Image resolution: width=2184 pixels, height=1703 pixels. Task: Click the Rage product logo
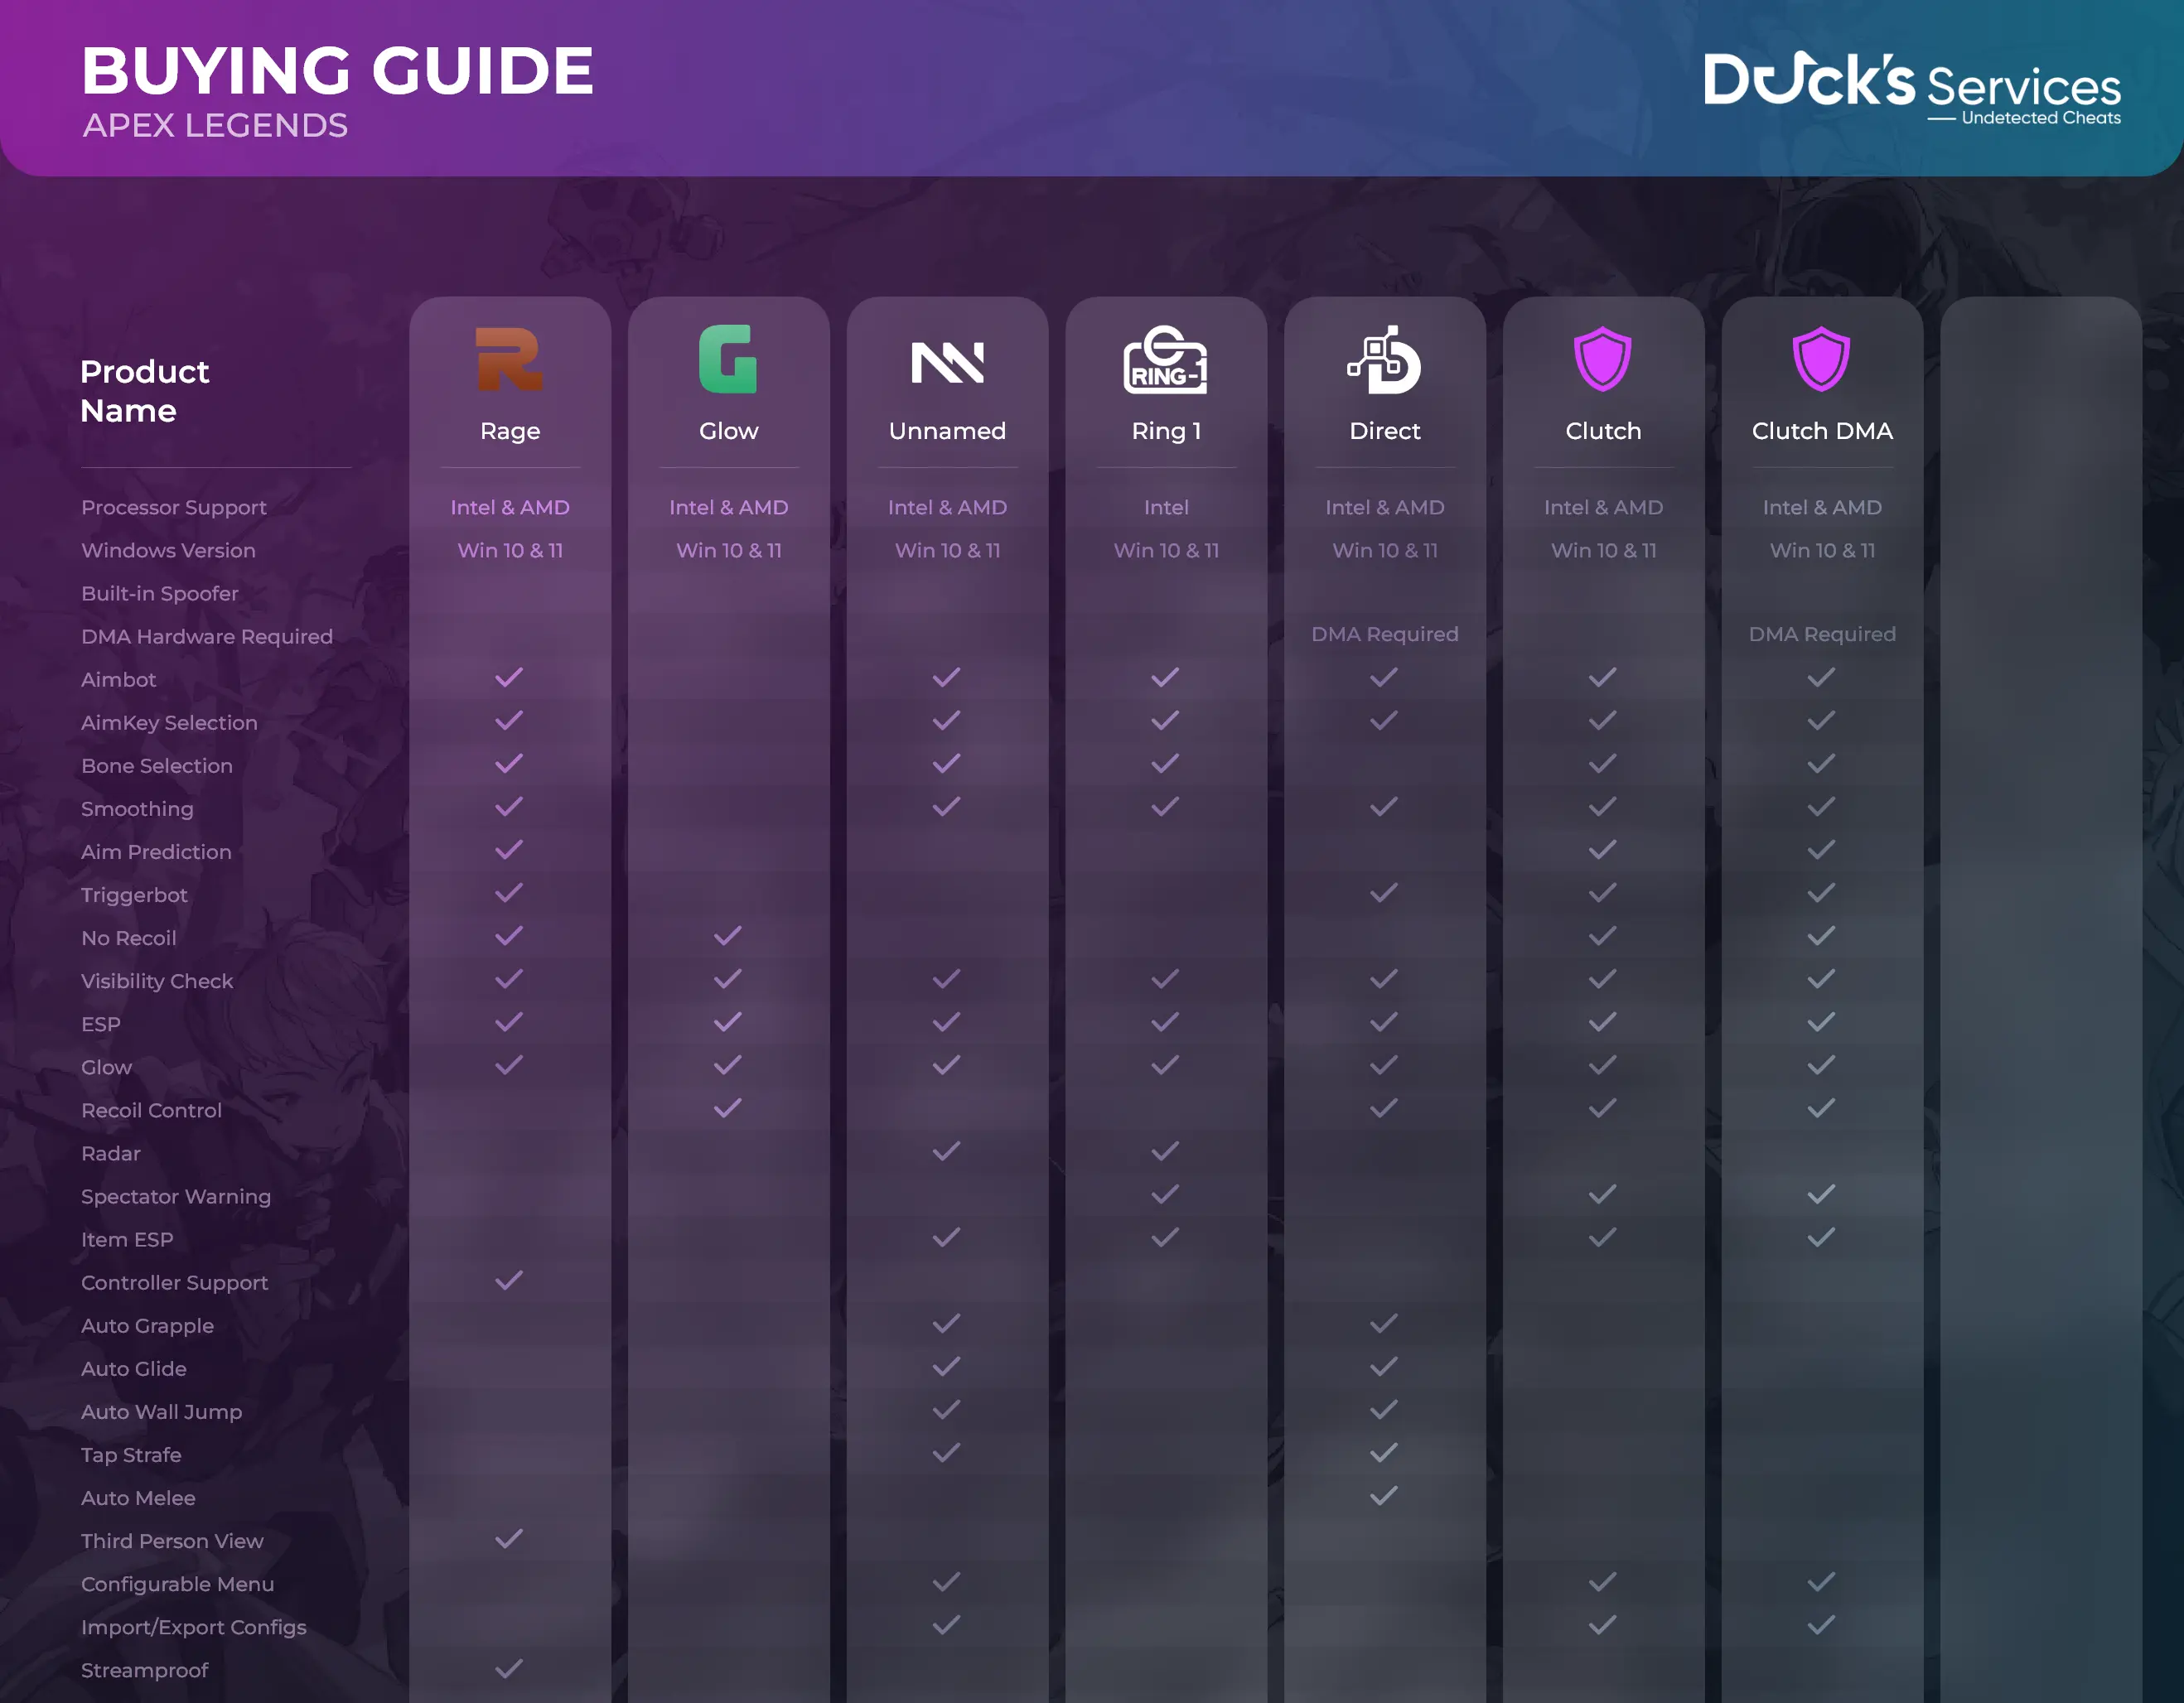(509, 359)
